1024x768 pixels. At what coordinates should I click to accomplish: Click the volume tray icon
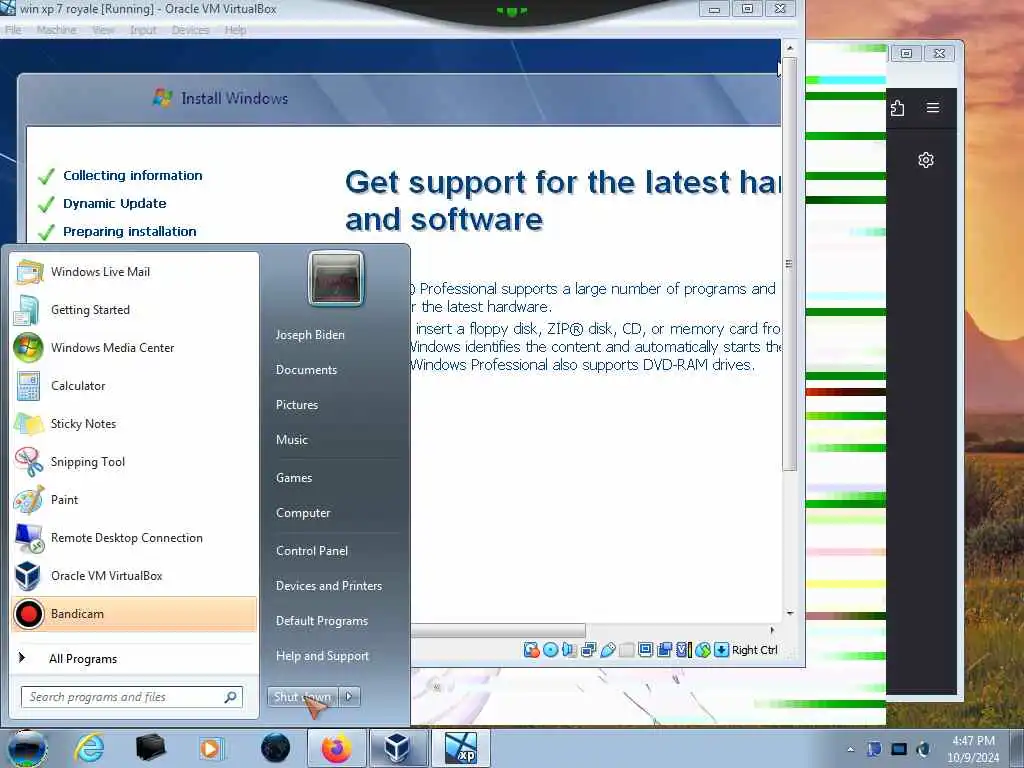click(x=923, y=749)
